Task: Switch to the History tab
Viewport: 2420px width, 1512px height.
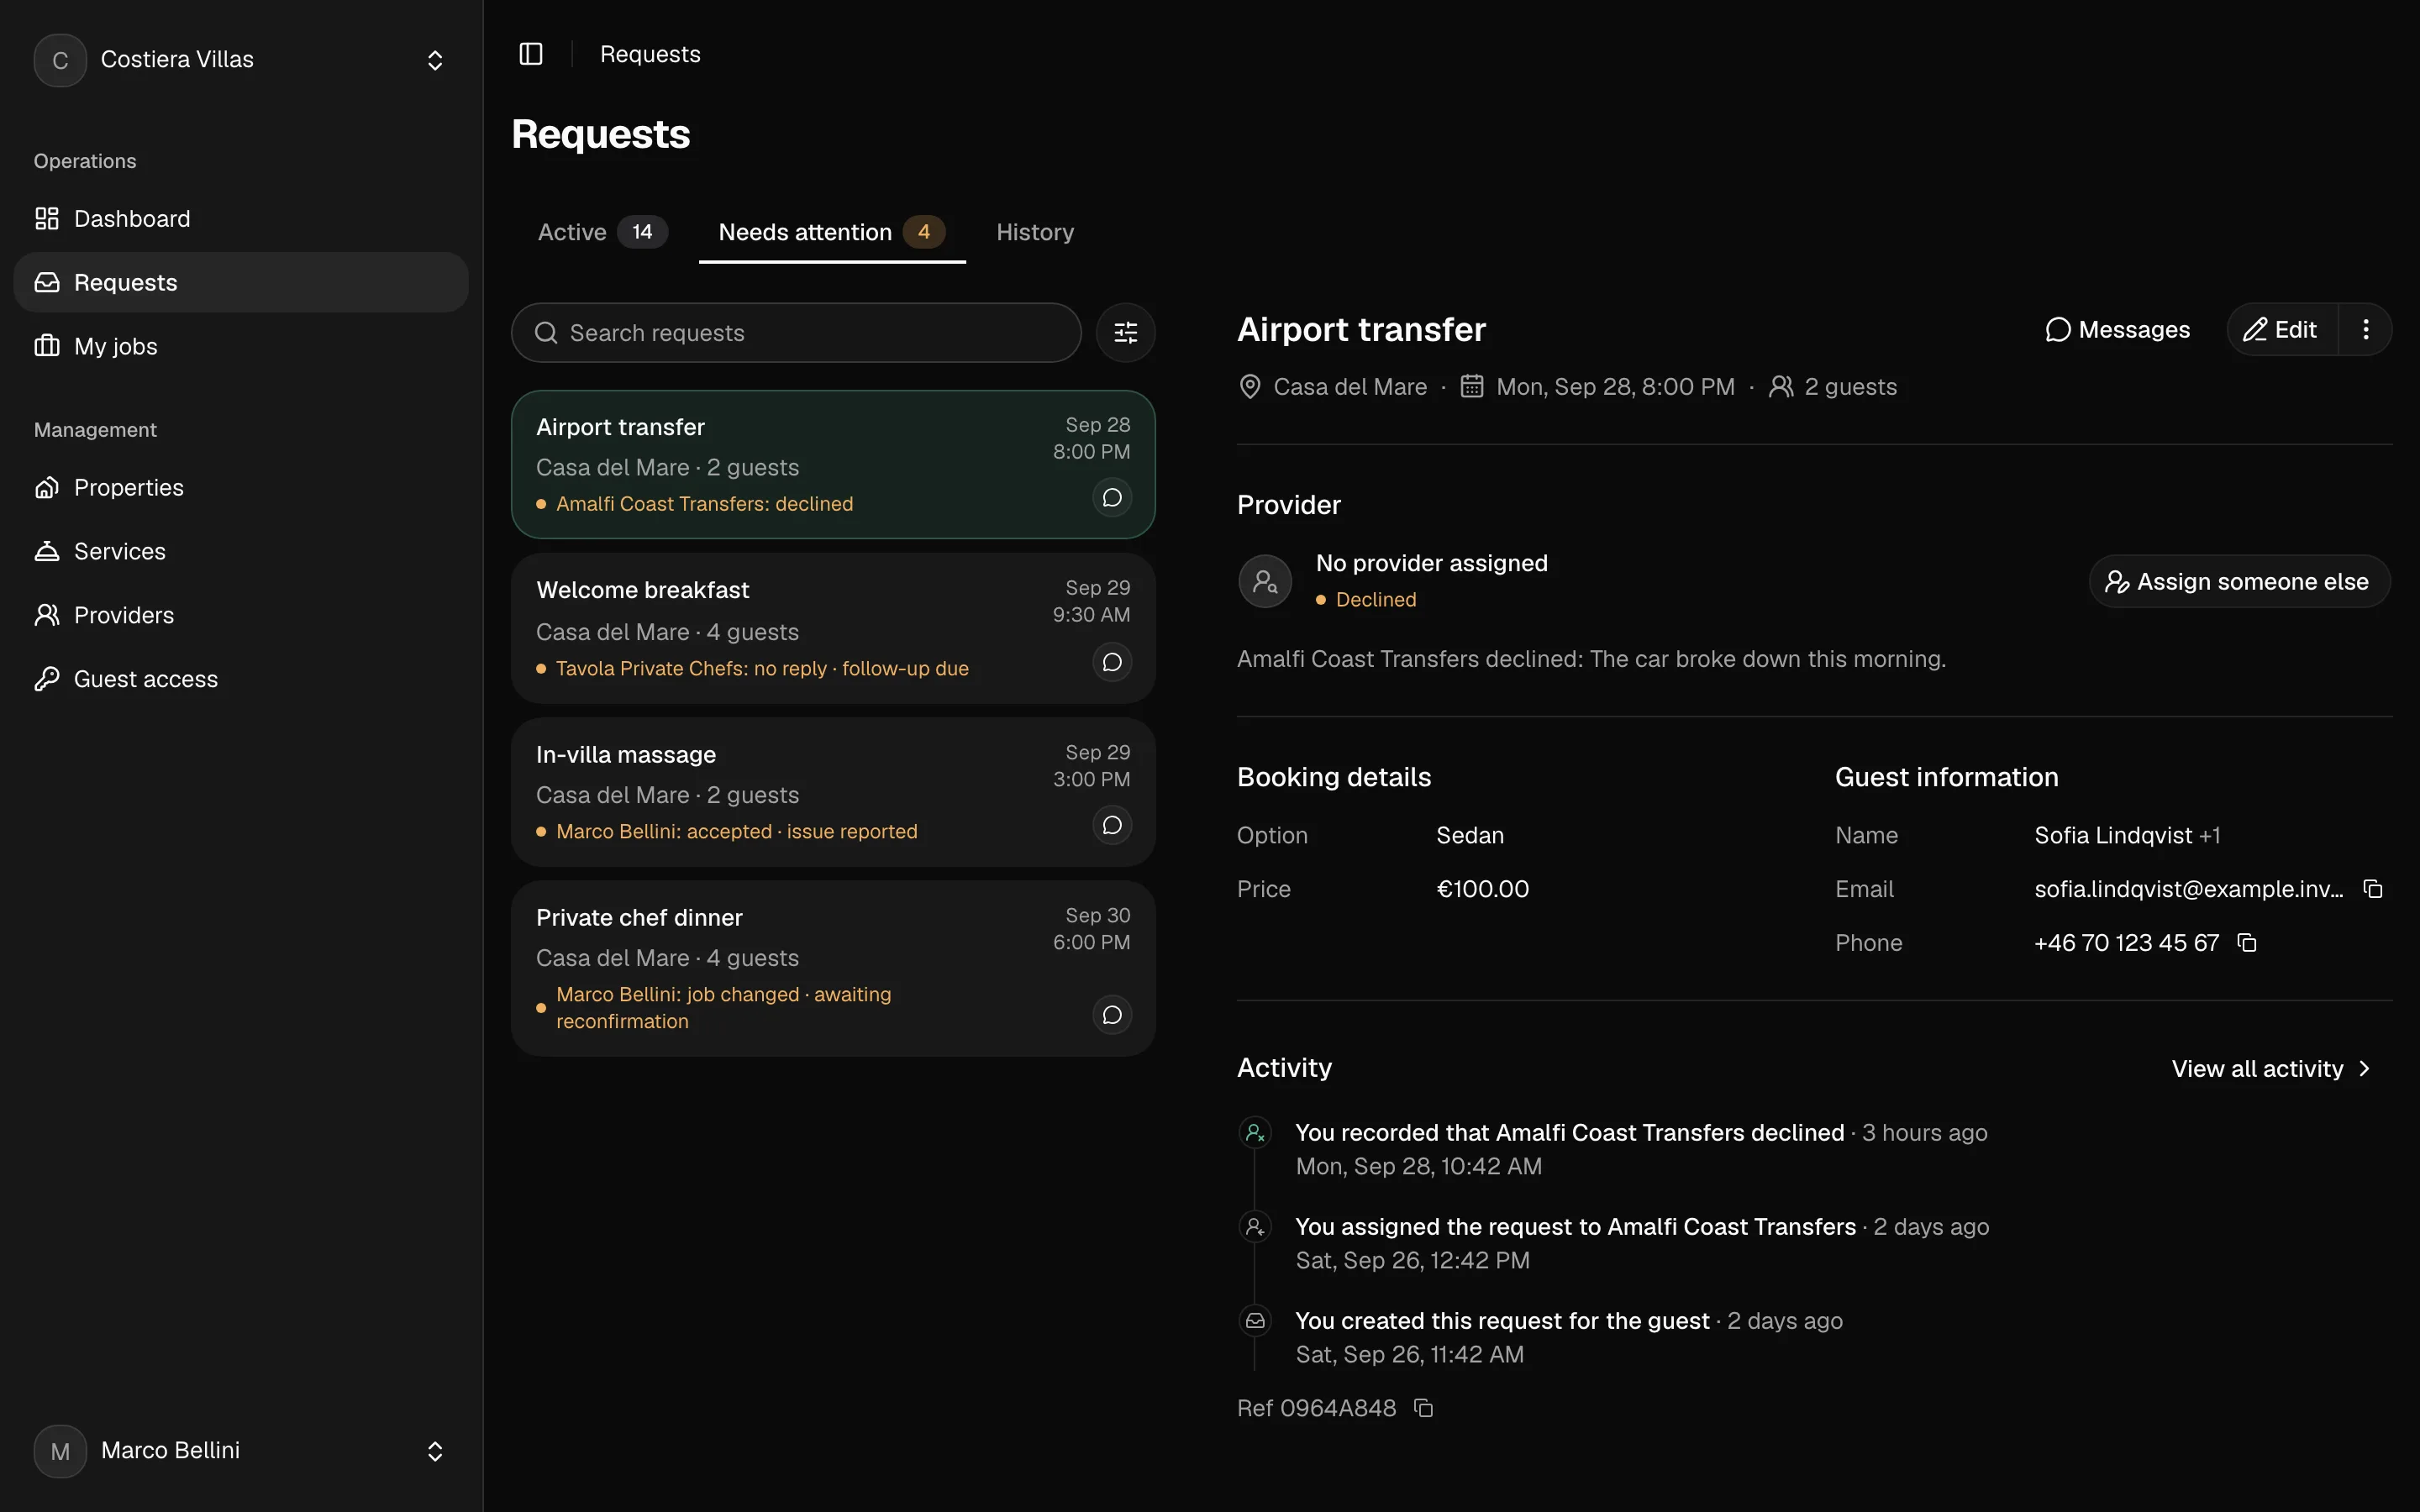Action: coord(1034,232)
